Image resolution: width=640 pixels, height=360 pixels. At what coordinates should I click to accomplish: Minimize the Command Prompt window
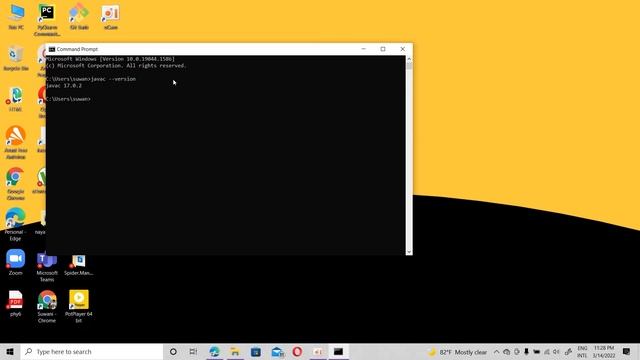[x=363, y=49]
